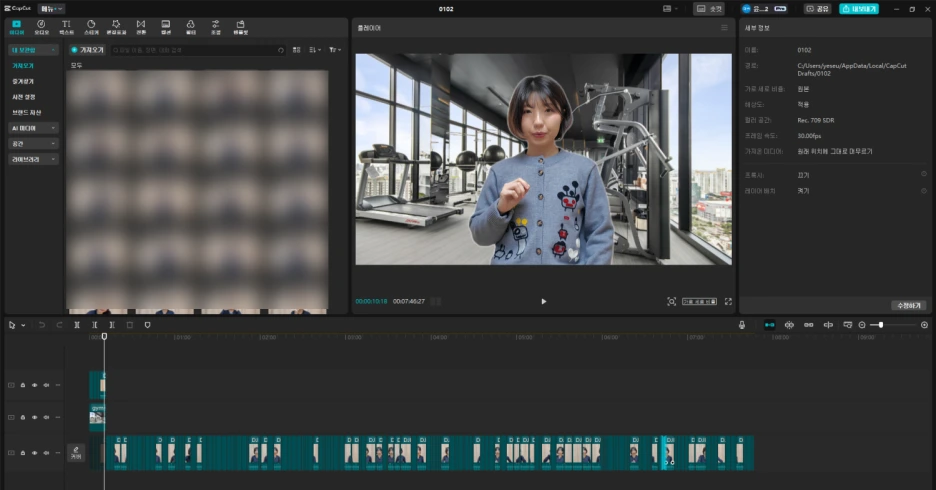Viewport: 936px width, 490px height.
Task: Click the trash delete icon in timeline toolbar
Action: tap(130, 325)
